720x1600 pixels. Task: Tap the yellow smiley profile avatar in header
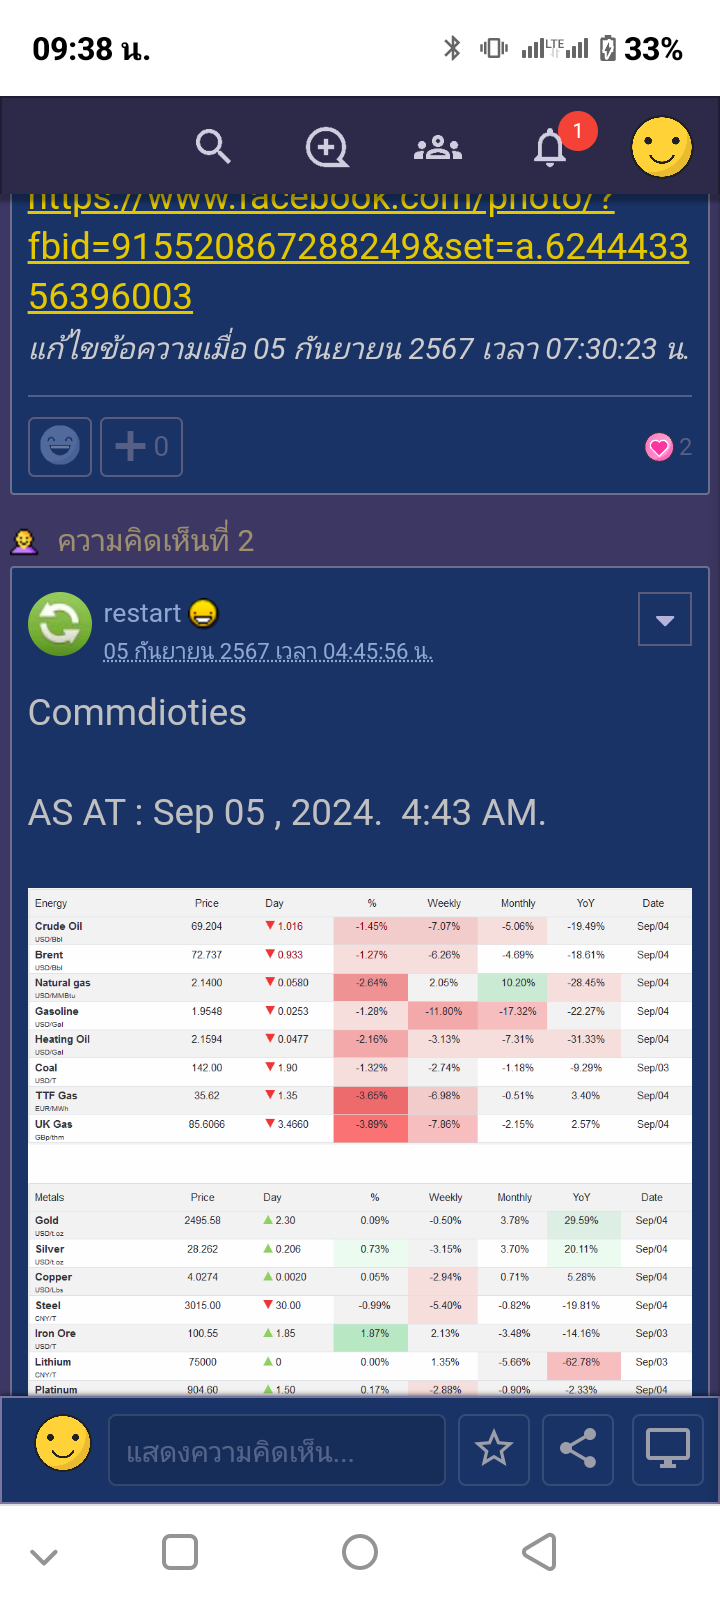coord(661,147)
